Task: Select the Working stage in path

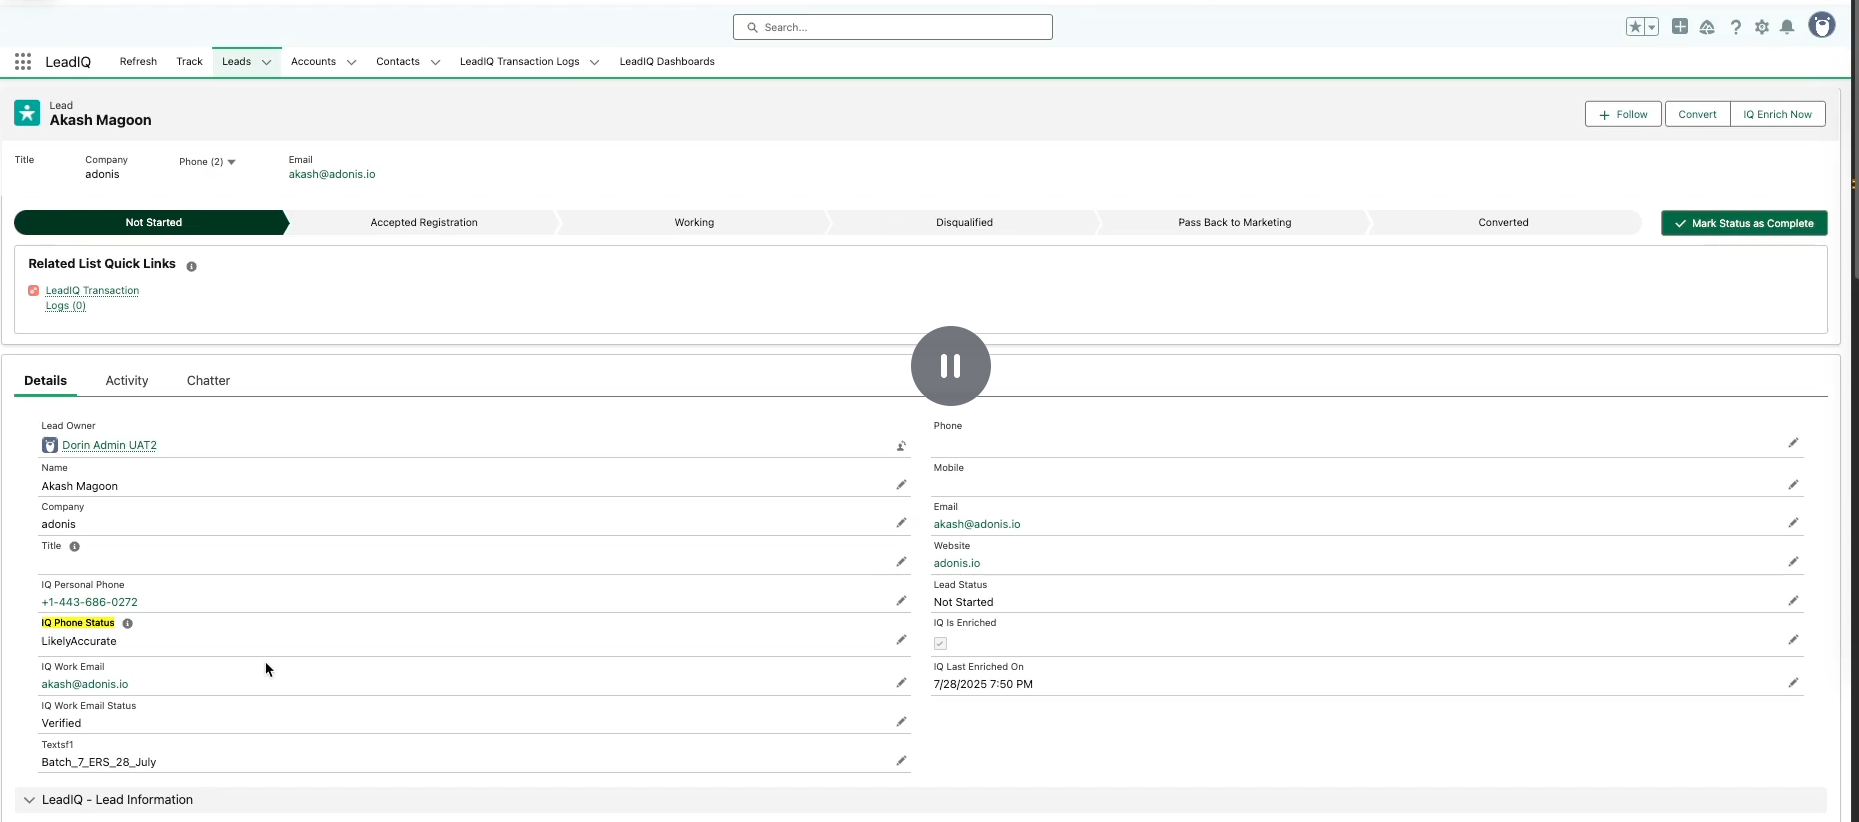Action: [694, 222]
